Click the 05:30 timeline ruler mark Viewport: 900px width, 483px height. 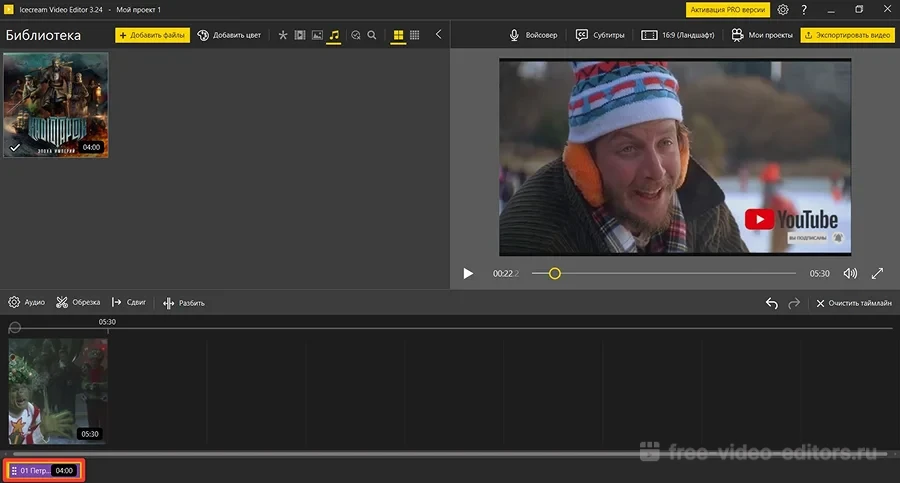pos(107,322)
